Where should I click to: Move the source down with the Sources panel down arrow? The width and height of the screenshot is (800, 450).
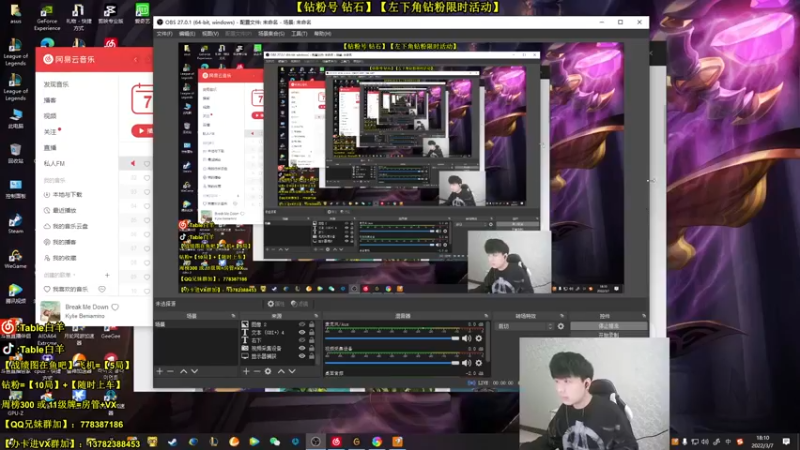[292, 371]
